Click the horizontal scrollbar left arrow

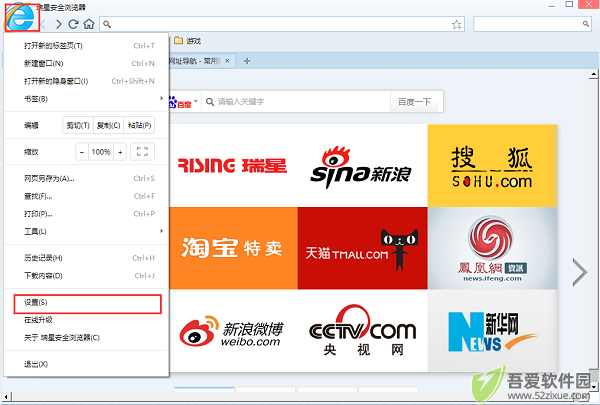point(6,397)
